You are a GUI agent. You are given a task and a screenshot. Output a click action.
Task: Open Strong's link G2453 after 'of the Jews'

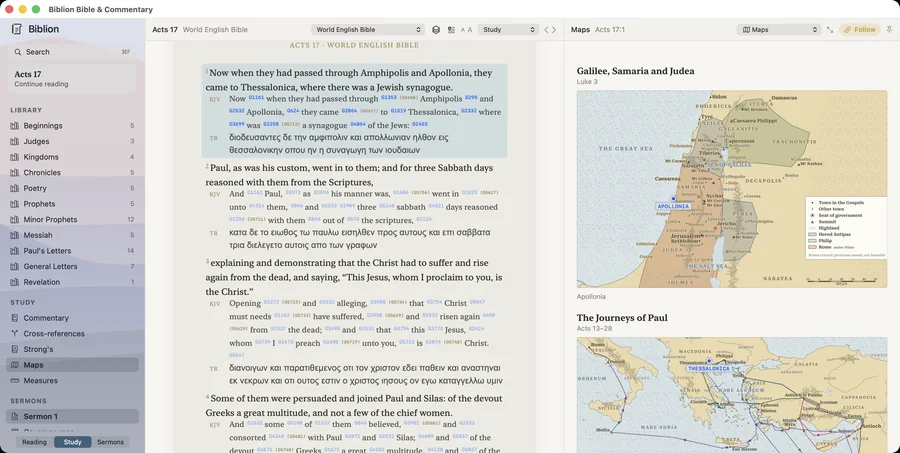pos(420,124)
